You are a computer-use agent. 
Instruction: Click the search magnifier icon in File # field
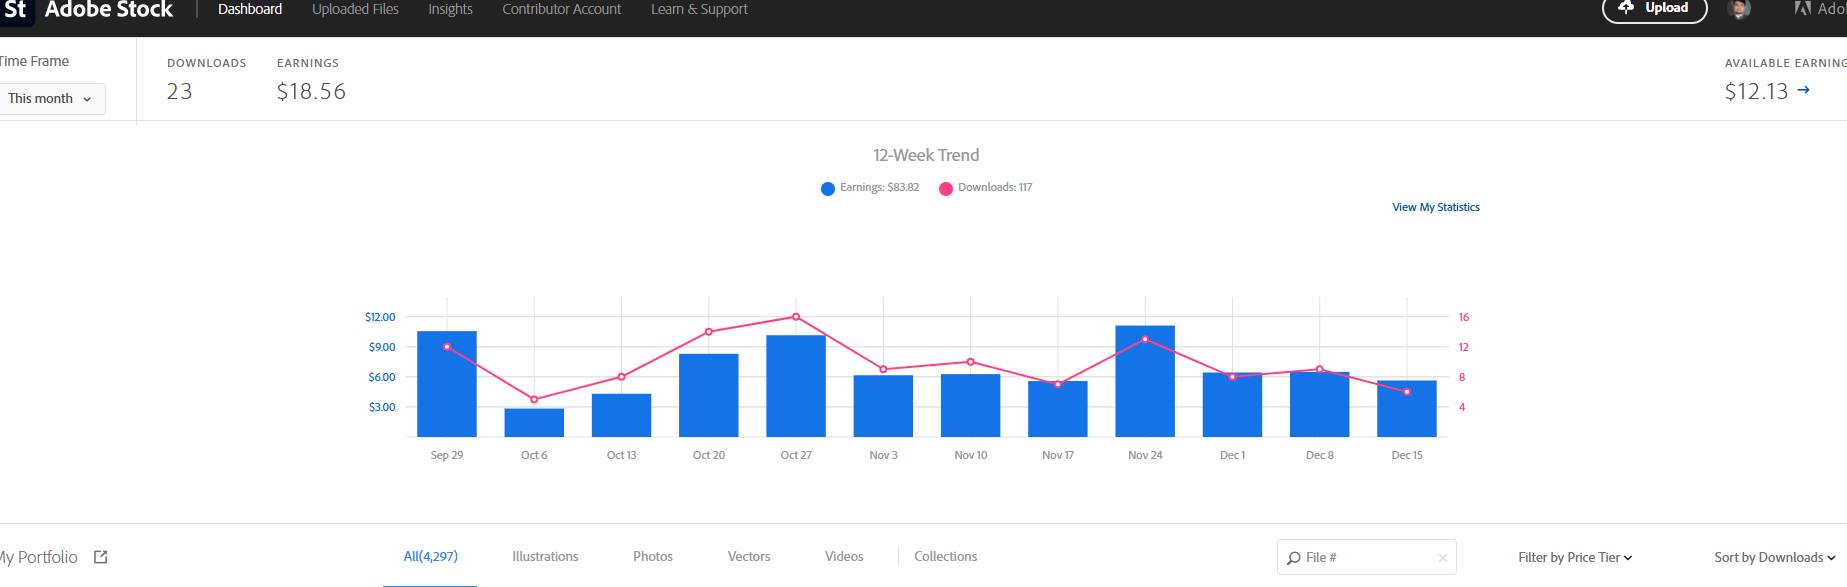(1293, 558)
